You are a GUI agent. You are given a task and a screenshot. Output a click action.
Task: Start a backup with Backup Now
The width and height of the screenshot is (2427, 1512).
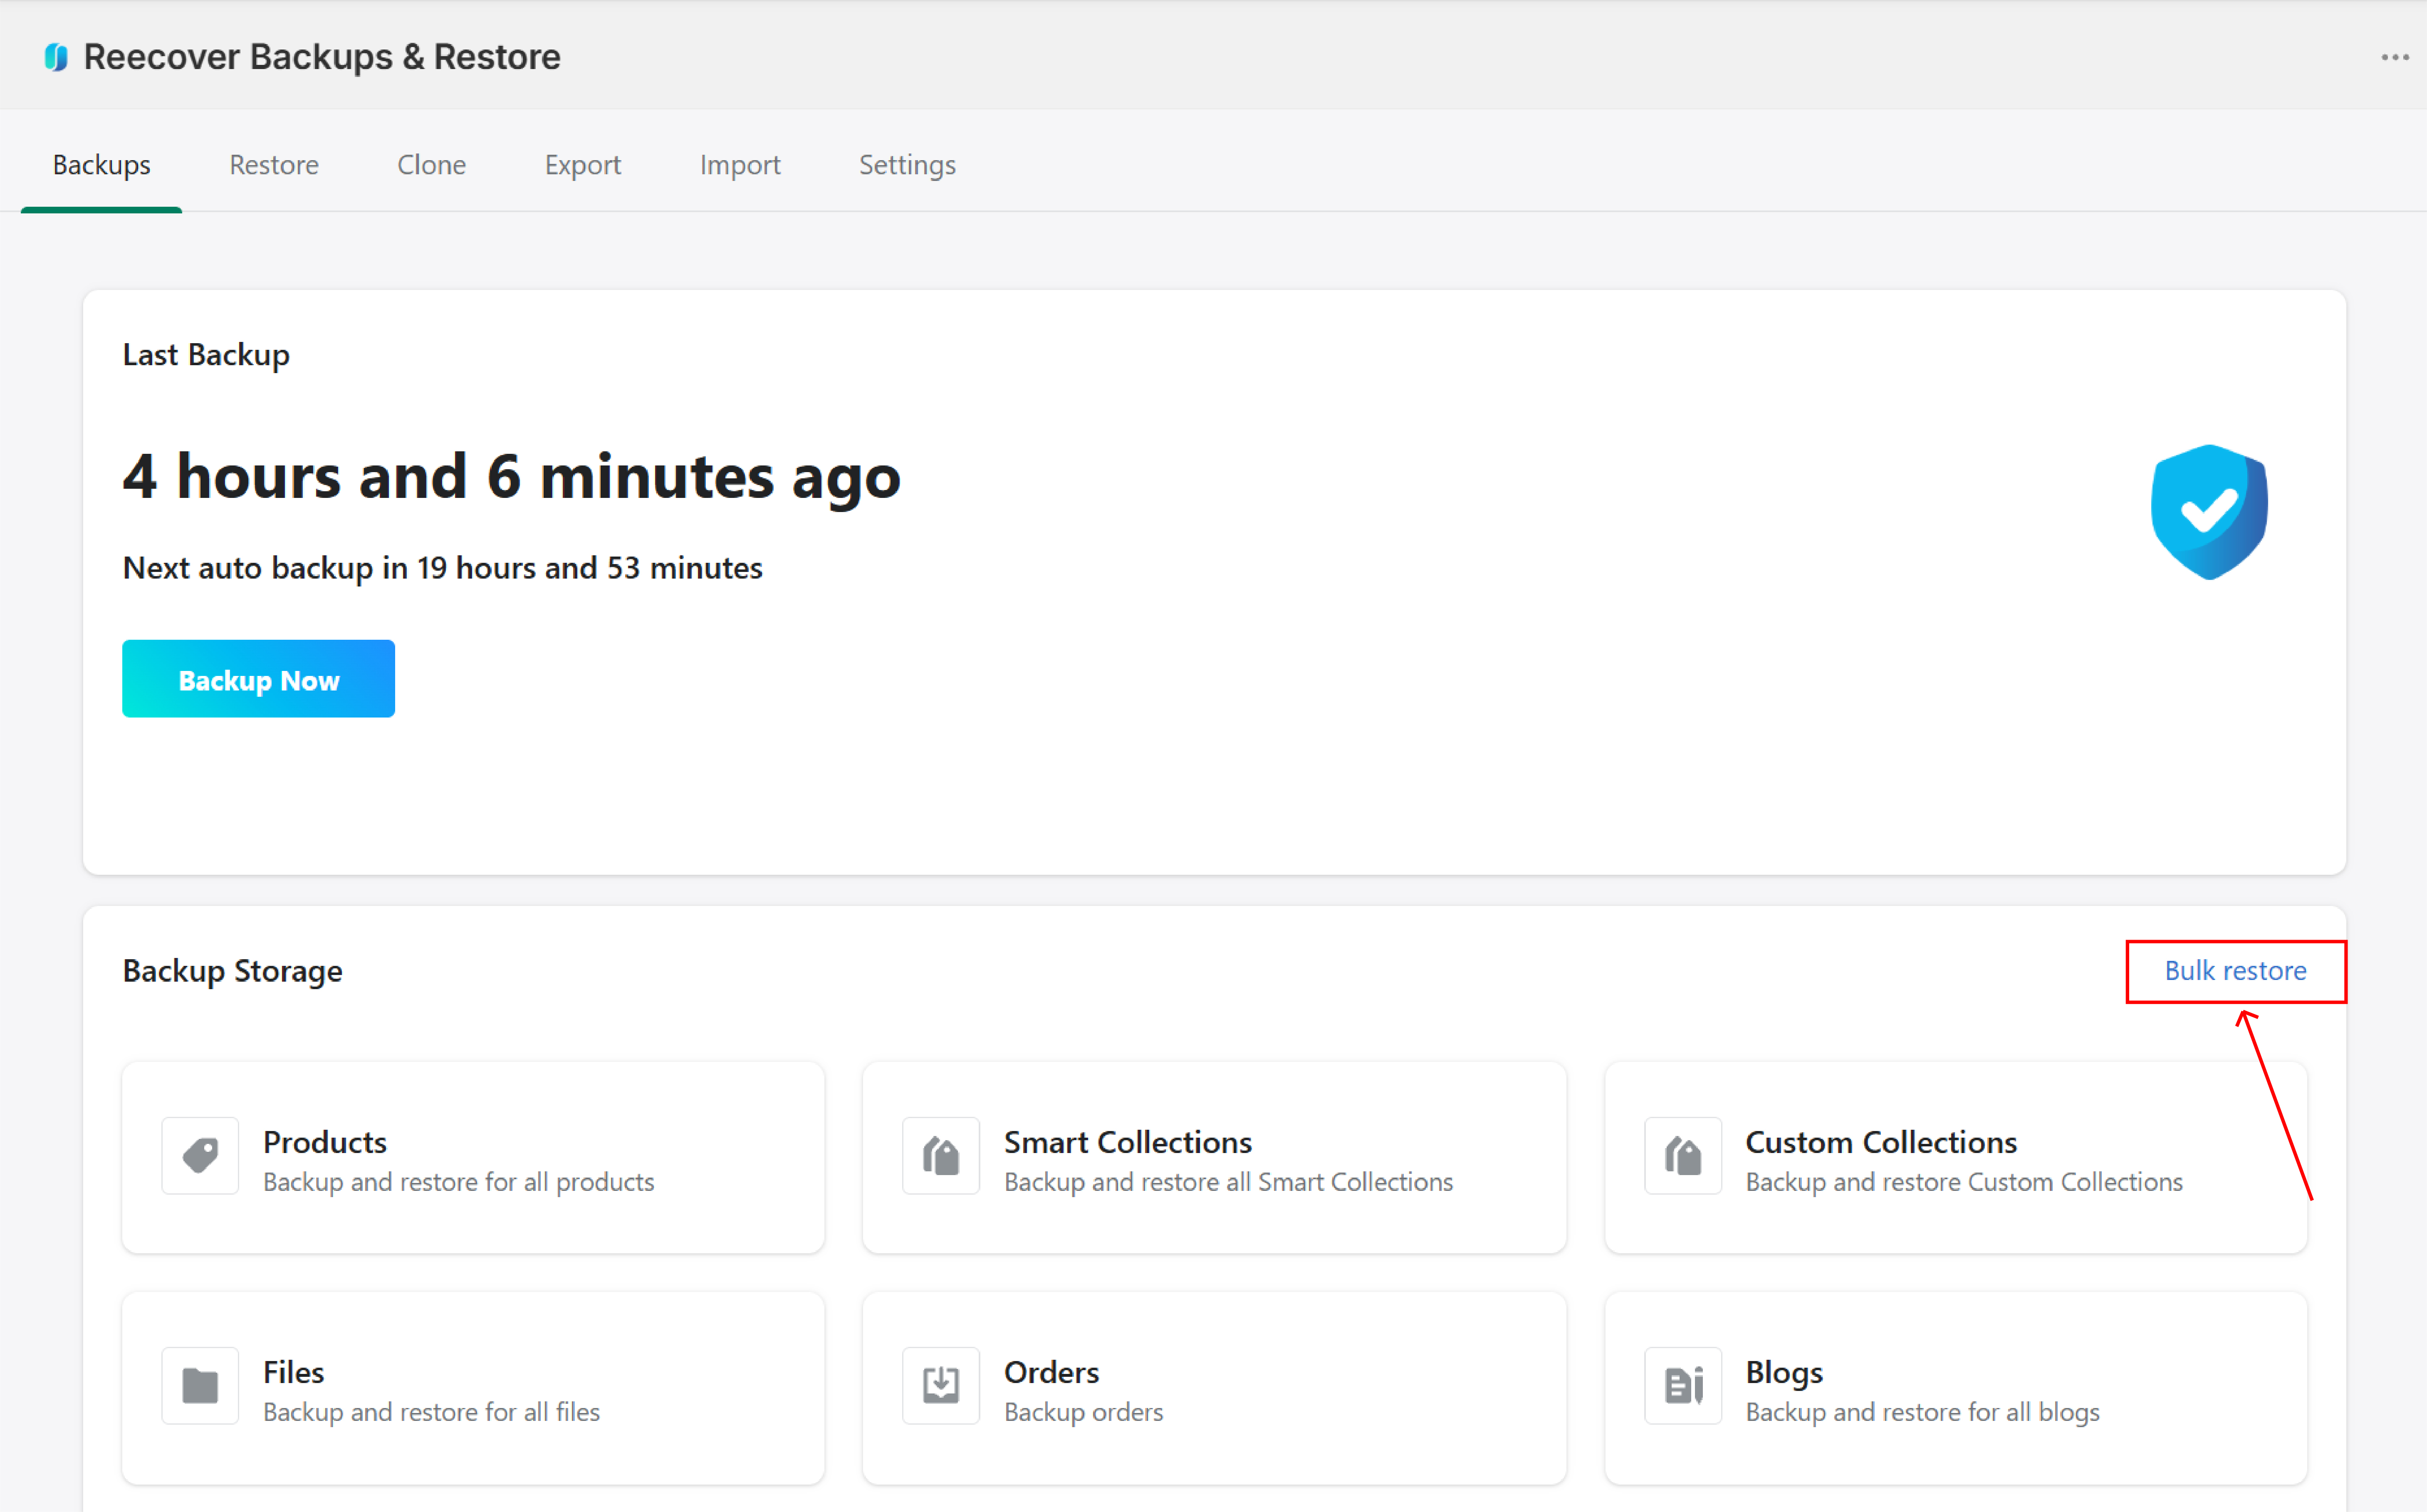[258, 679]
